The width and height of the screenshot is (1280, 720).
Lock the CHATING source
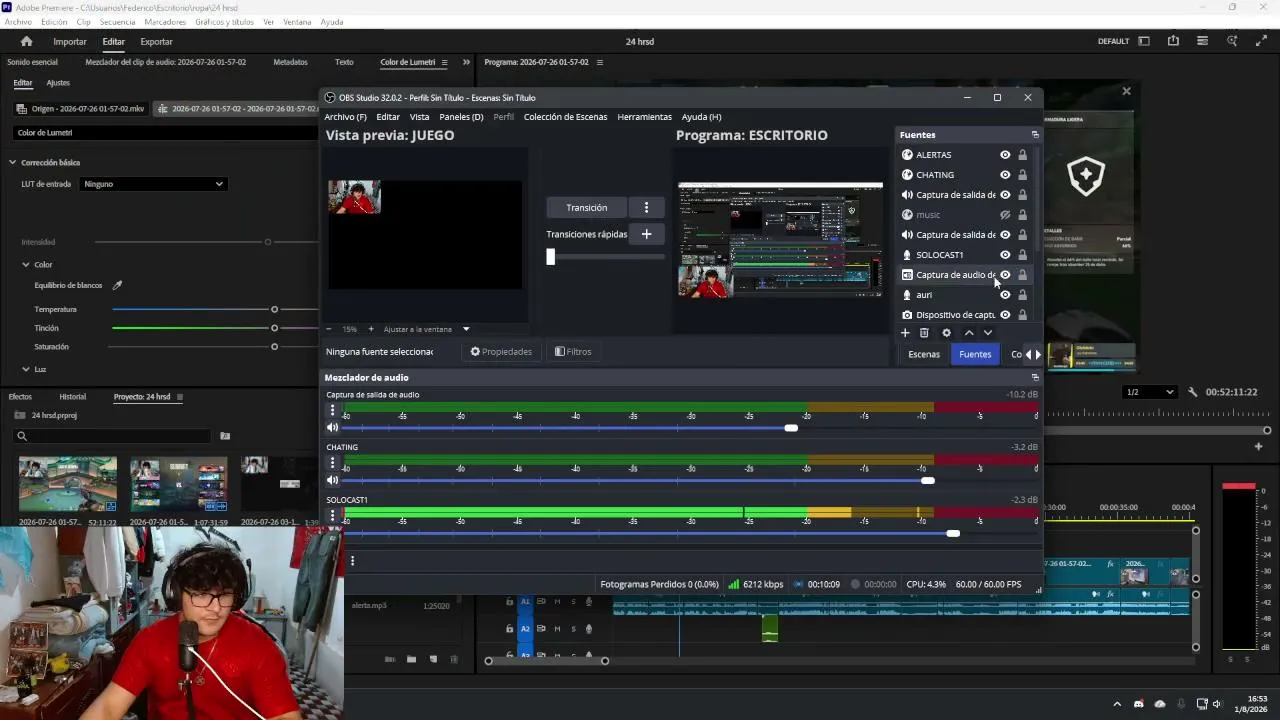point(1022,175)
